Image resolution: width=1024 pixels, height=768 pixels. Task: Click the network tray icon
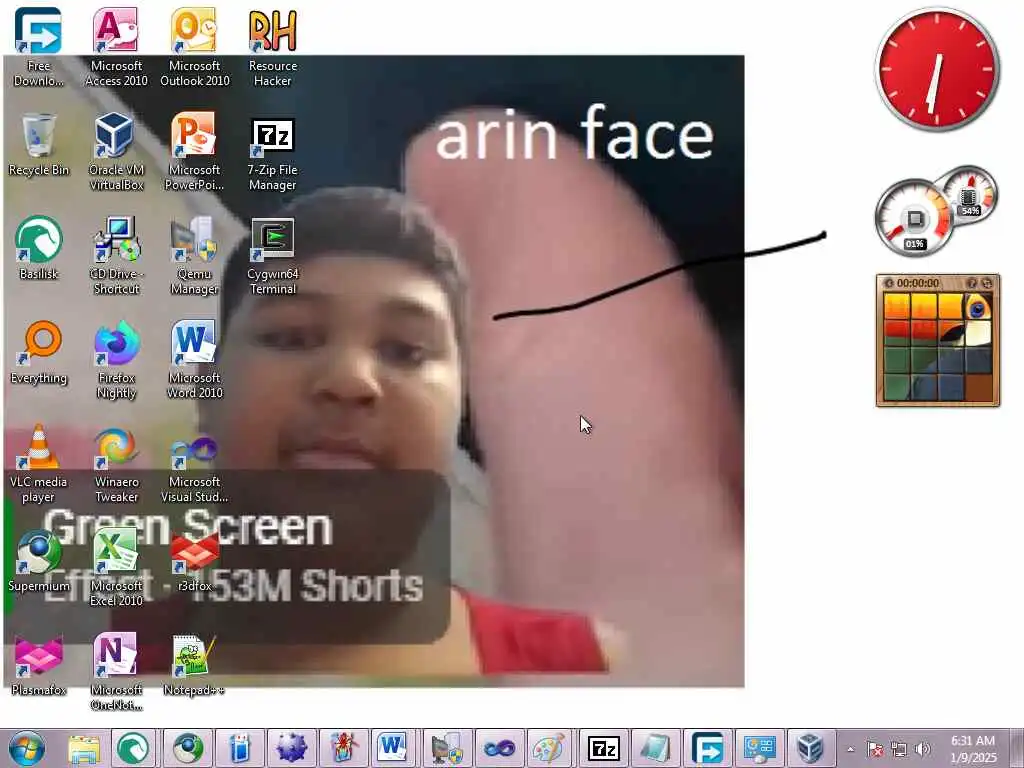899,749
